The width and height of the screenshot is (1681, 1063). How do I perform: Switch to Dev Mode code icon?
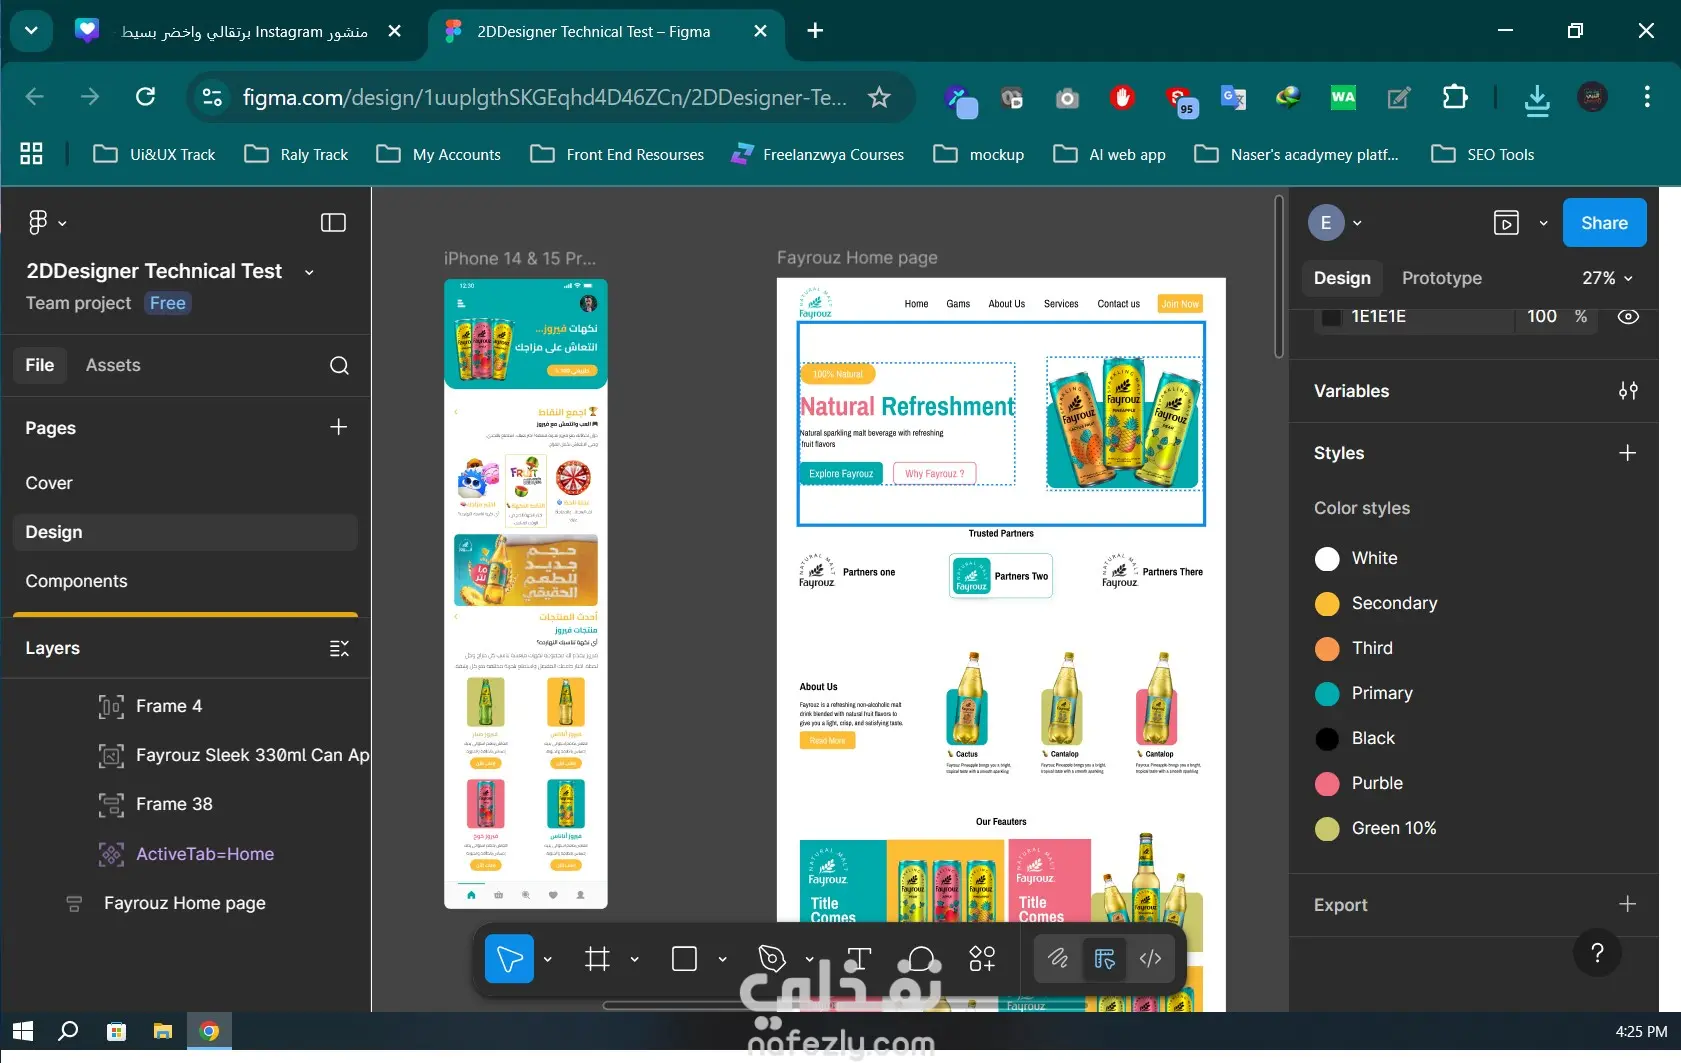click(x=1150, y=959)
